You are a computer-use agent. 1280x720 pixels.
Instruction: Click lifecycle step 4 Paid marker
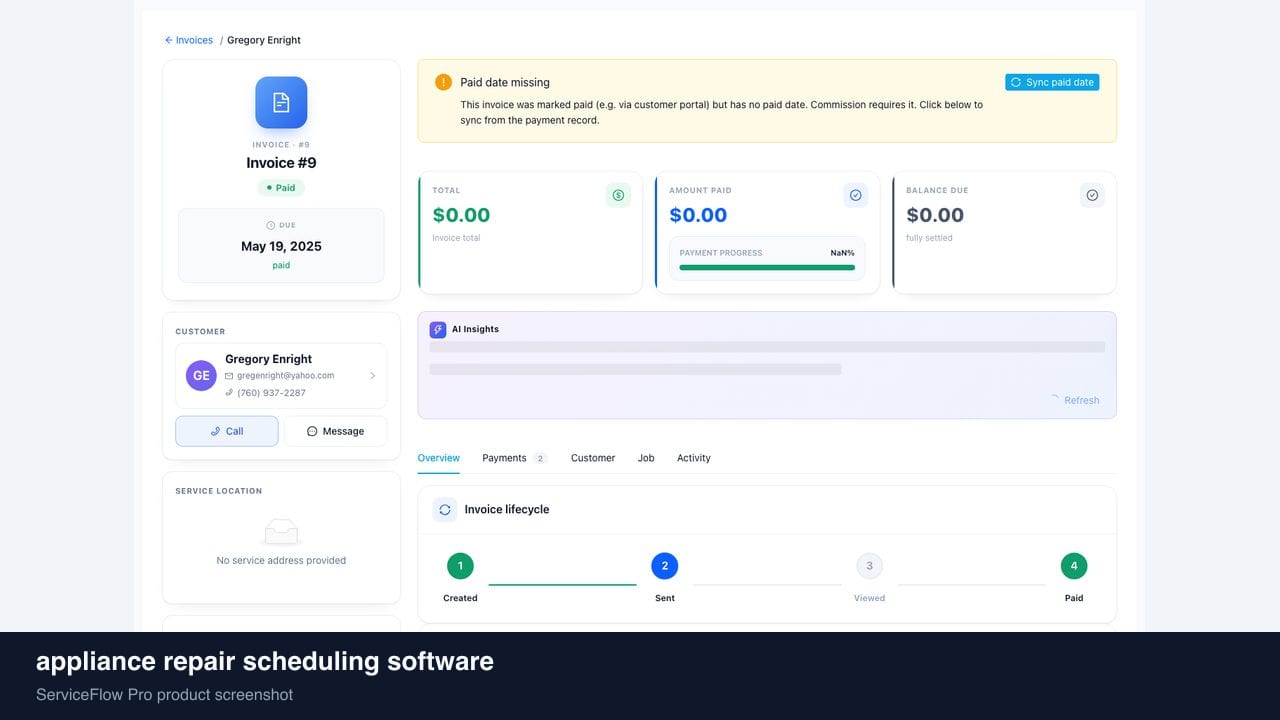click(1074, 566)
